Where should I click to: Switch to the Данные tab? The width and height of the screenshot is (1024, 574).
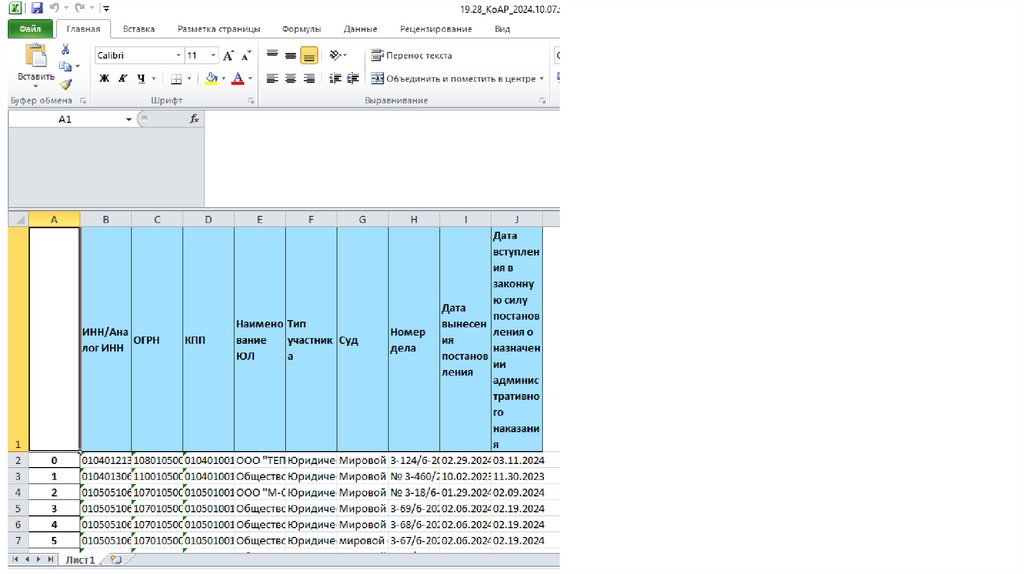point(360,29)
